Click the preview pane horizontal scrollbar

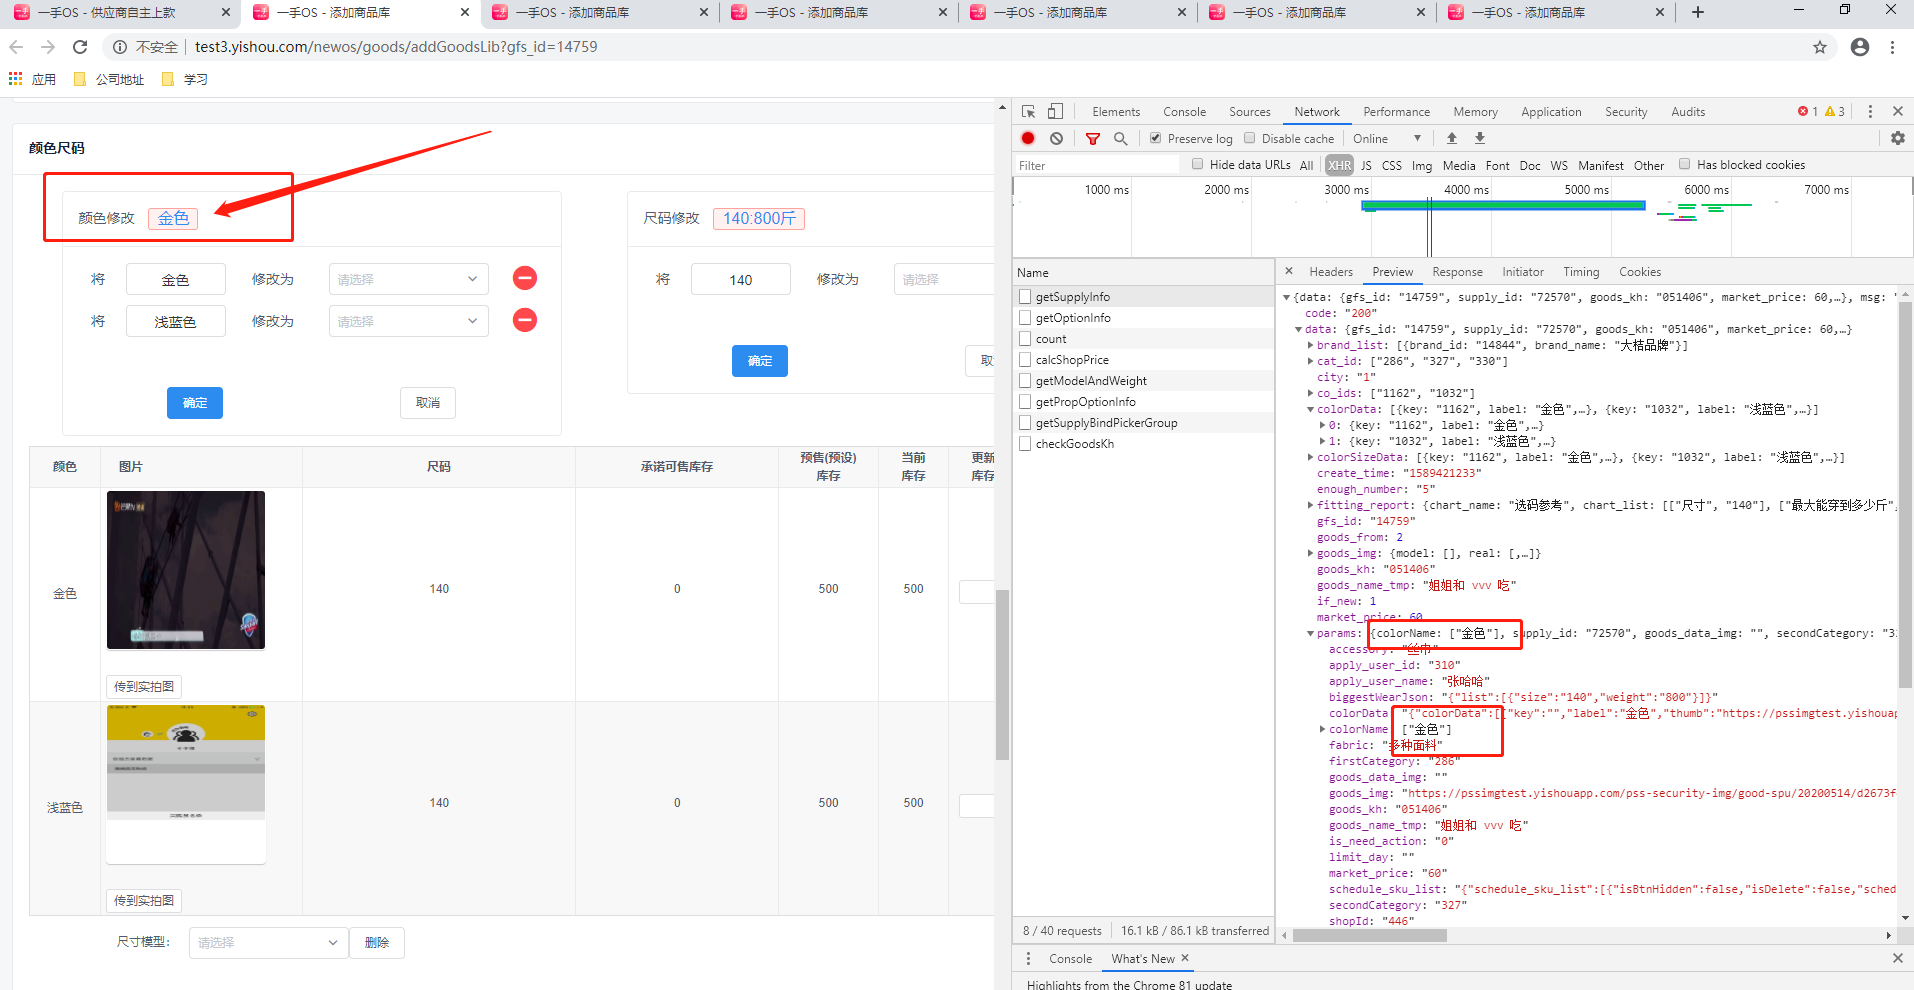pyautogui.click(x=1370, y=936)
